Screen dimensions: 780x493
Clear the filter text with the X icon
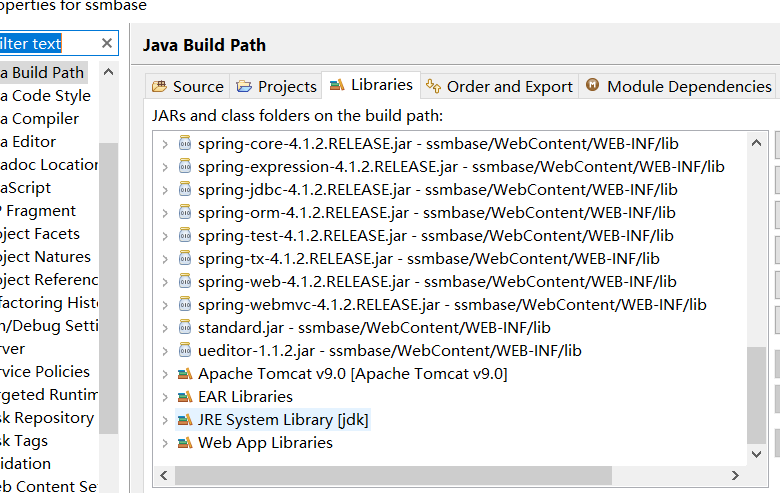pos(107,43)
